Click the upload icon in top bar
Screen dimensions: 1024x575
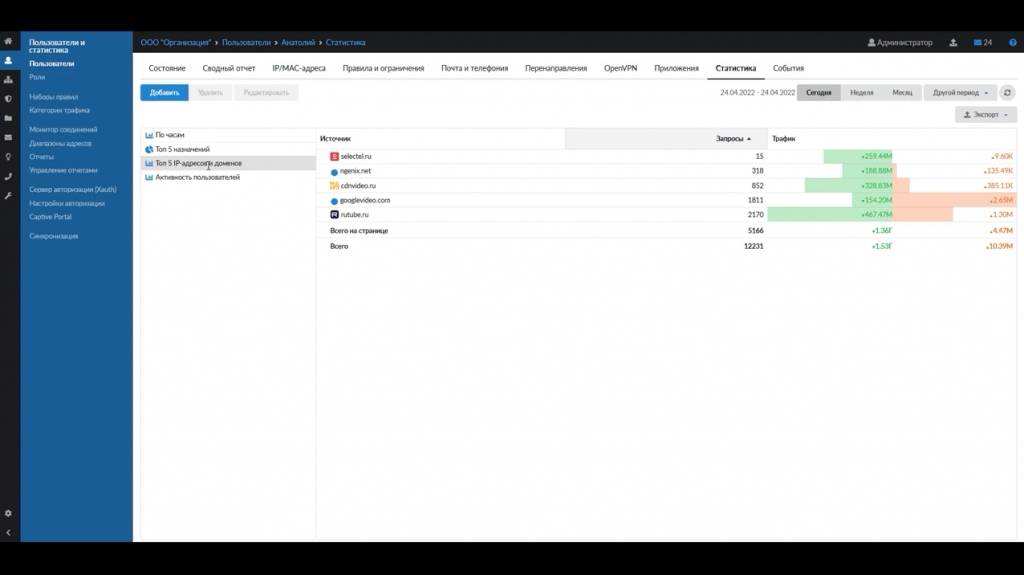pos(953,42)
